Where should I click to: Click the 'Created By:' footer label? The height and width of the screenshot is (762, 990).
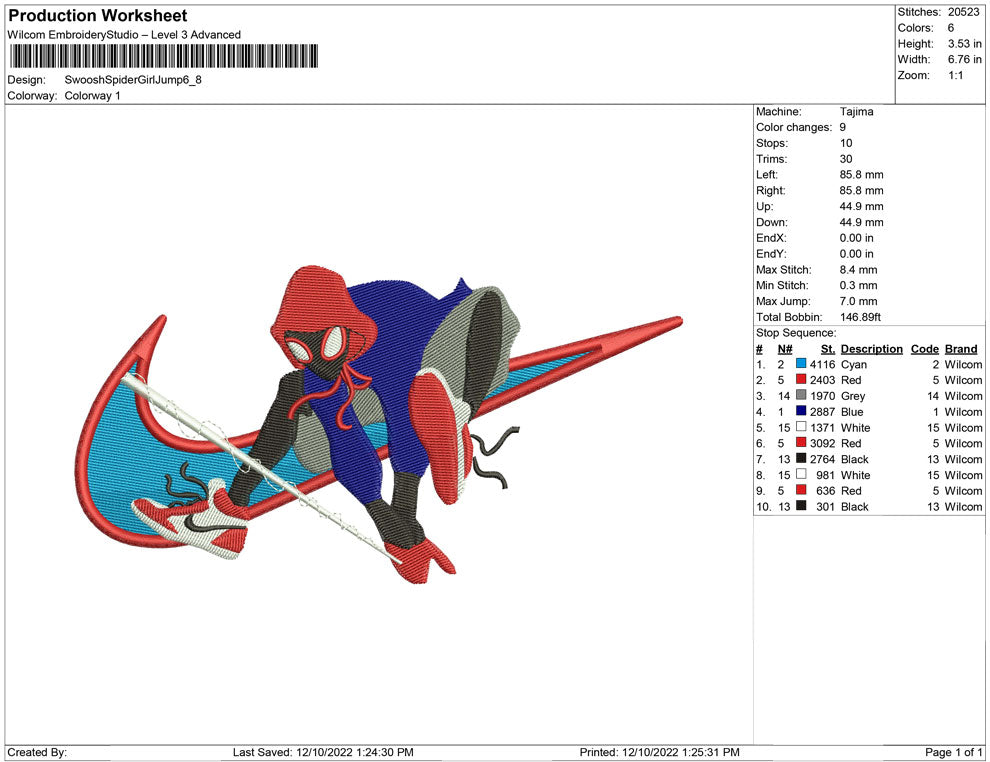coord(37,752)
